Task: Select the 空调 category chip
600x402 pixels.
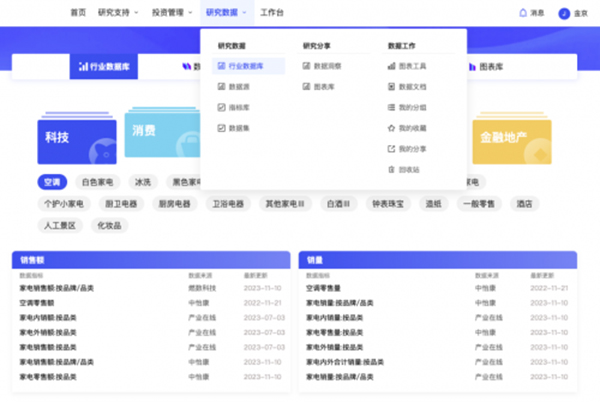Action: click(x=53, y=183)
